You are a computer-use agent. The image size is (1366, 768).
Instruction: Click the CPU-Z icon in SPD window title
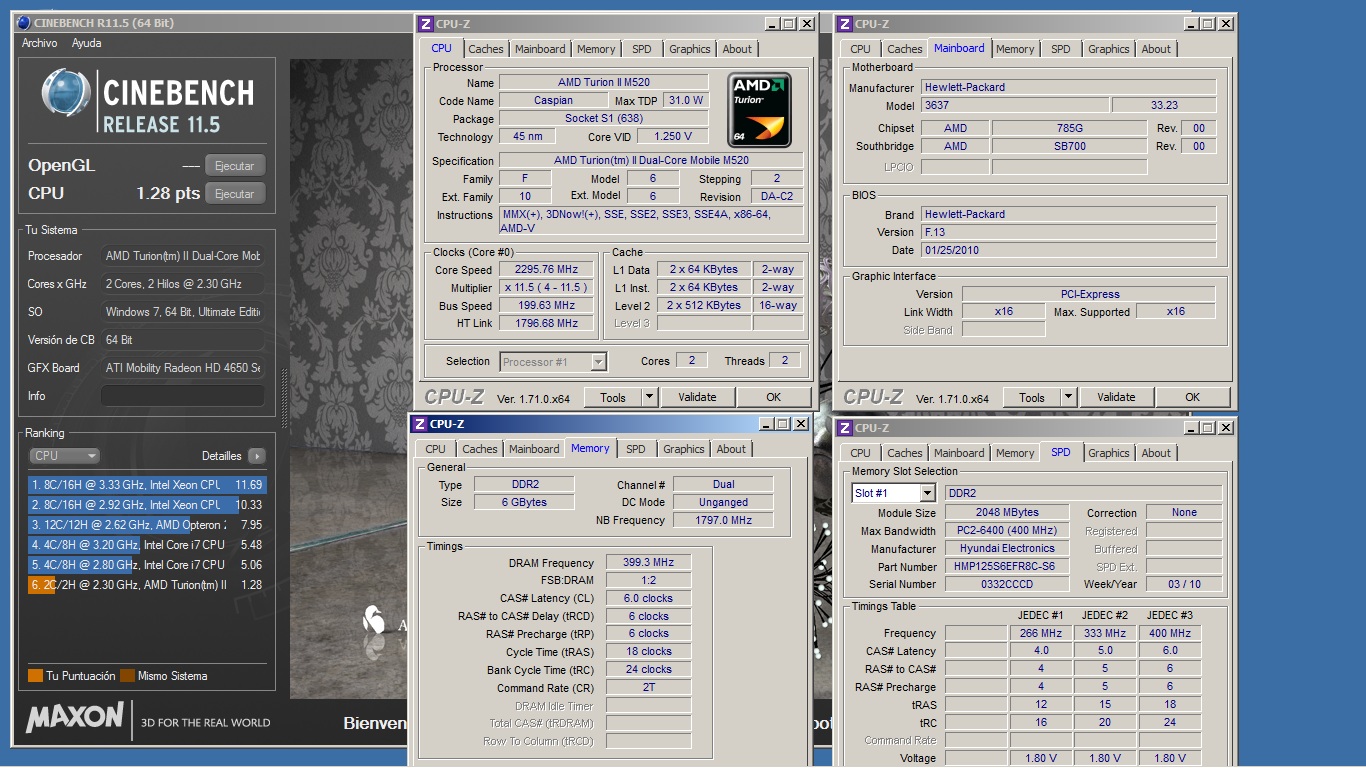[x=845, y=428]
